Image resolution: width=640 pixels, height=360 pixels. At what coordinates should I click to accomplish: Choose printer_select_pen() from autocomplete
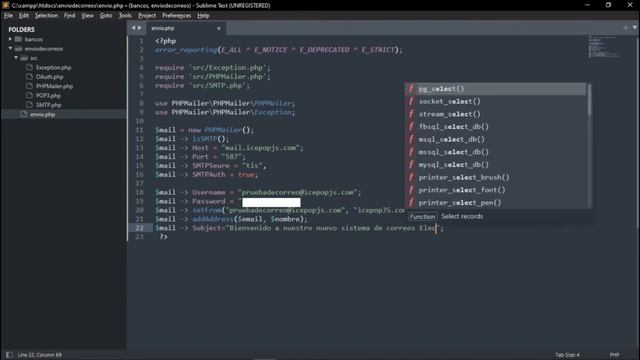coord(496,202)
